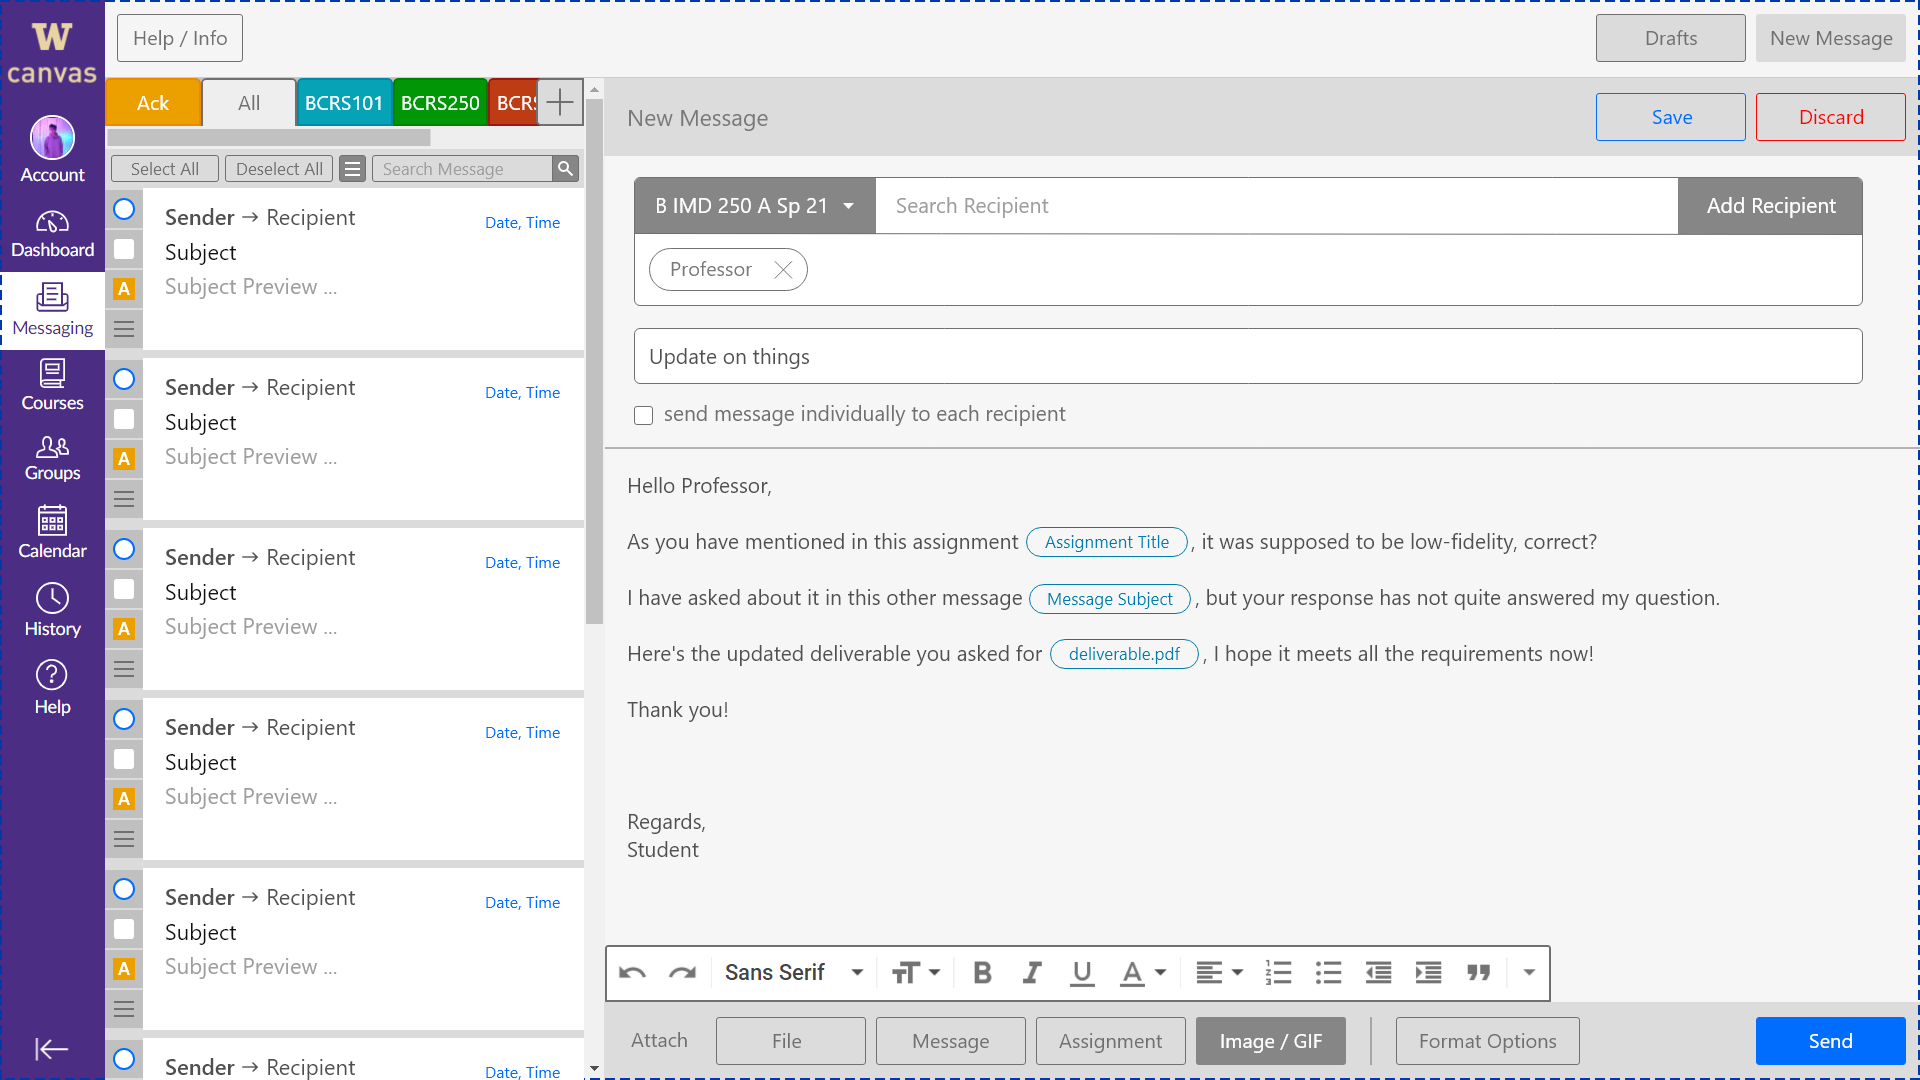Click the Canvas W logo
Viewport: 1920px width, 1080px height.
[52, 37]
